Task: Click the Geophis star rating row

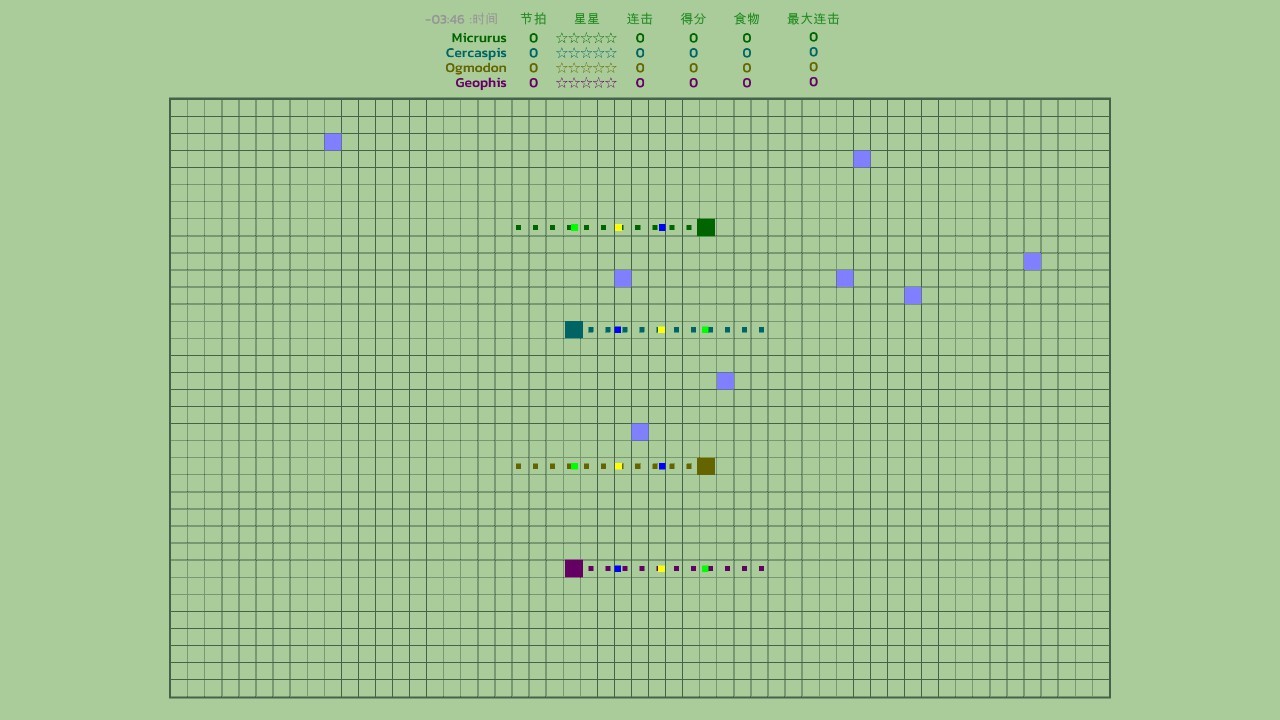Action: click(x=586, y=83)
